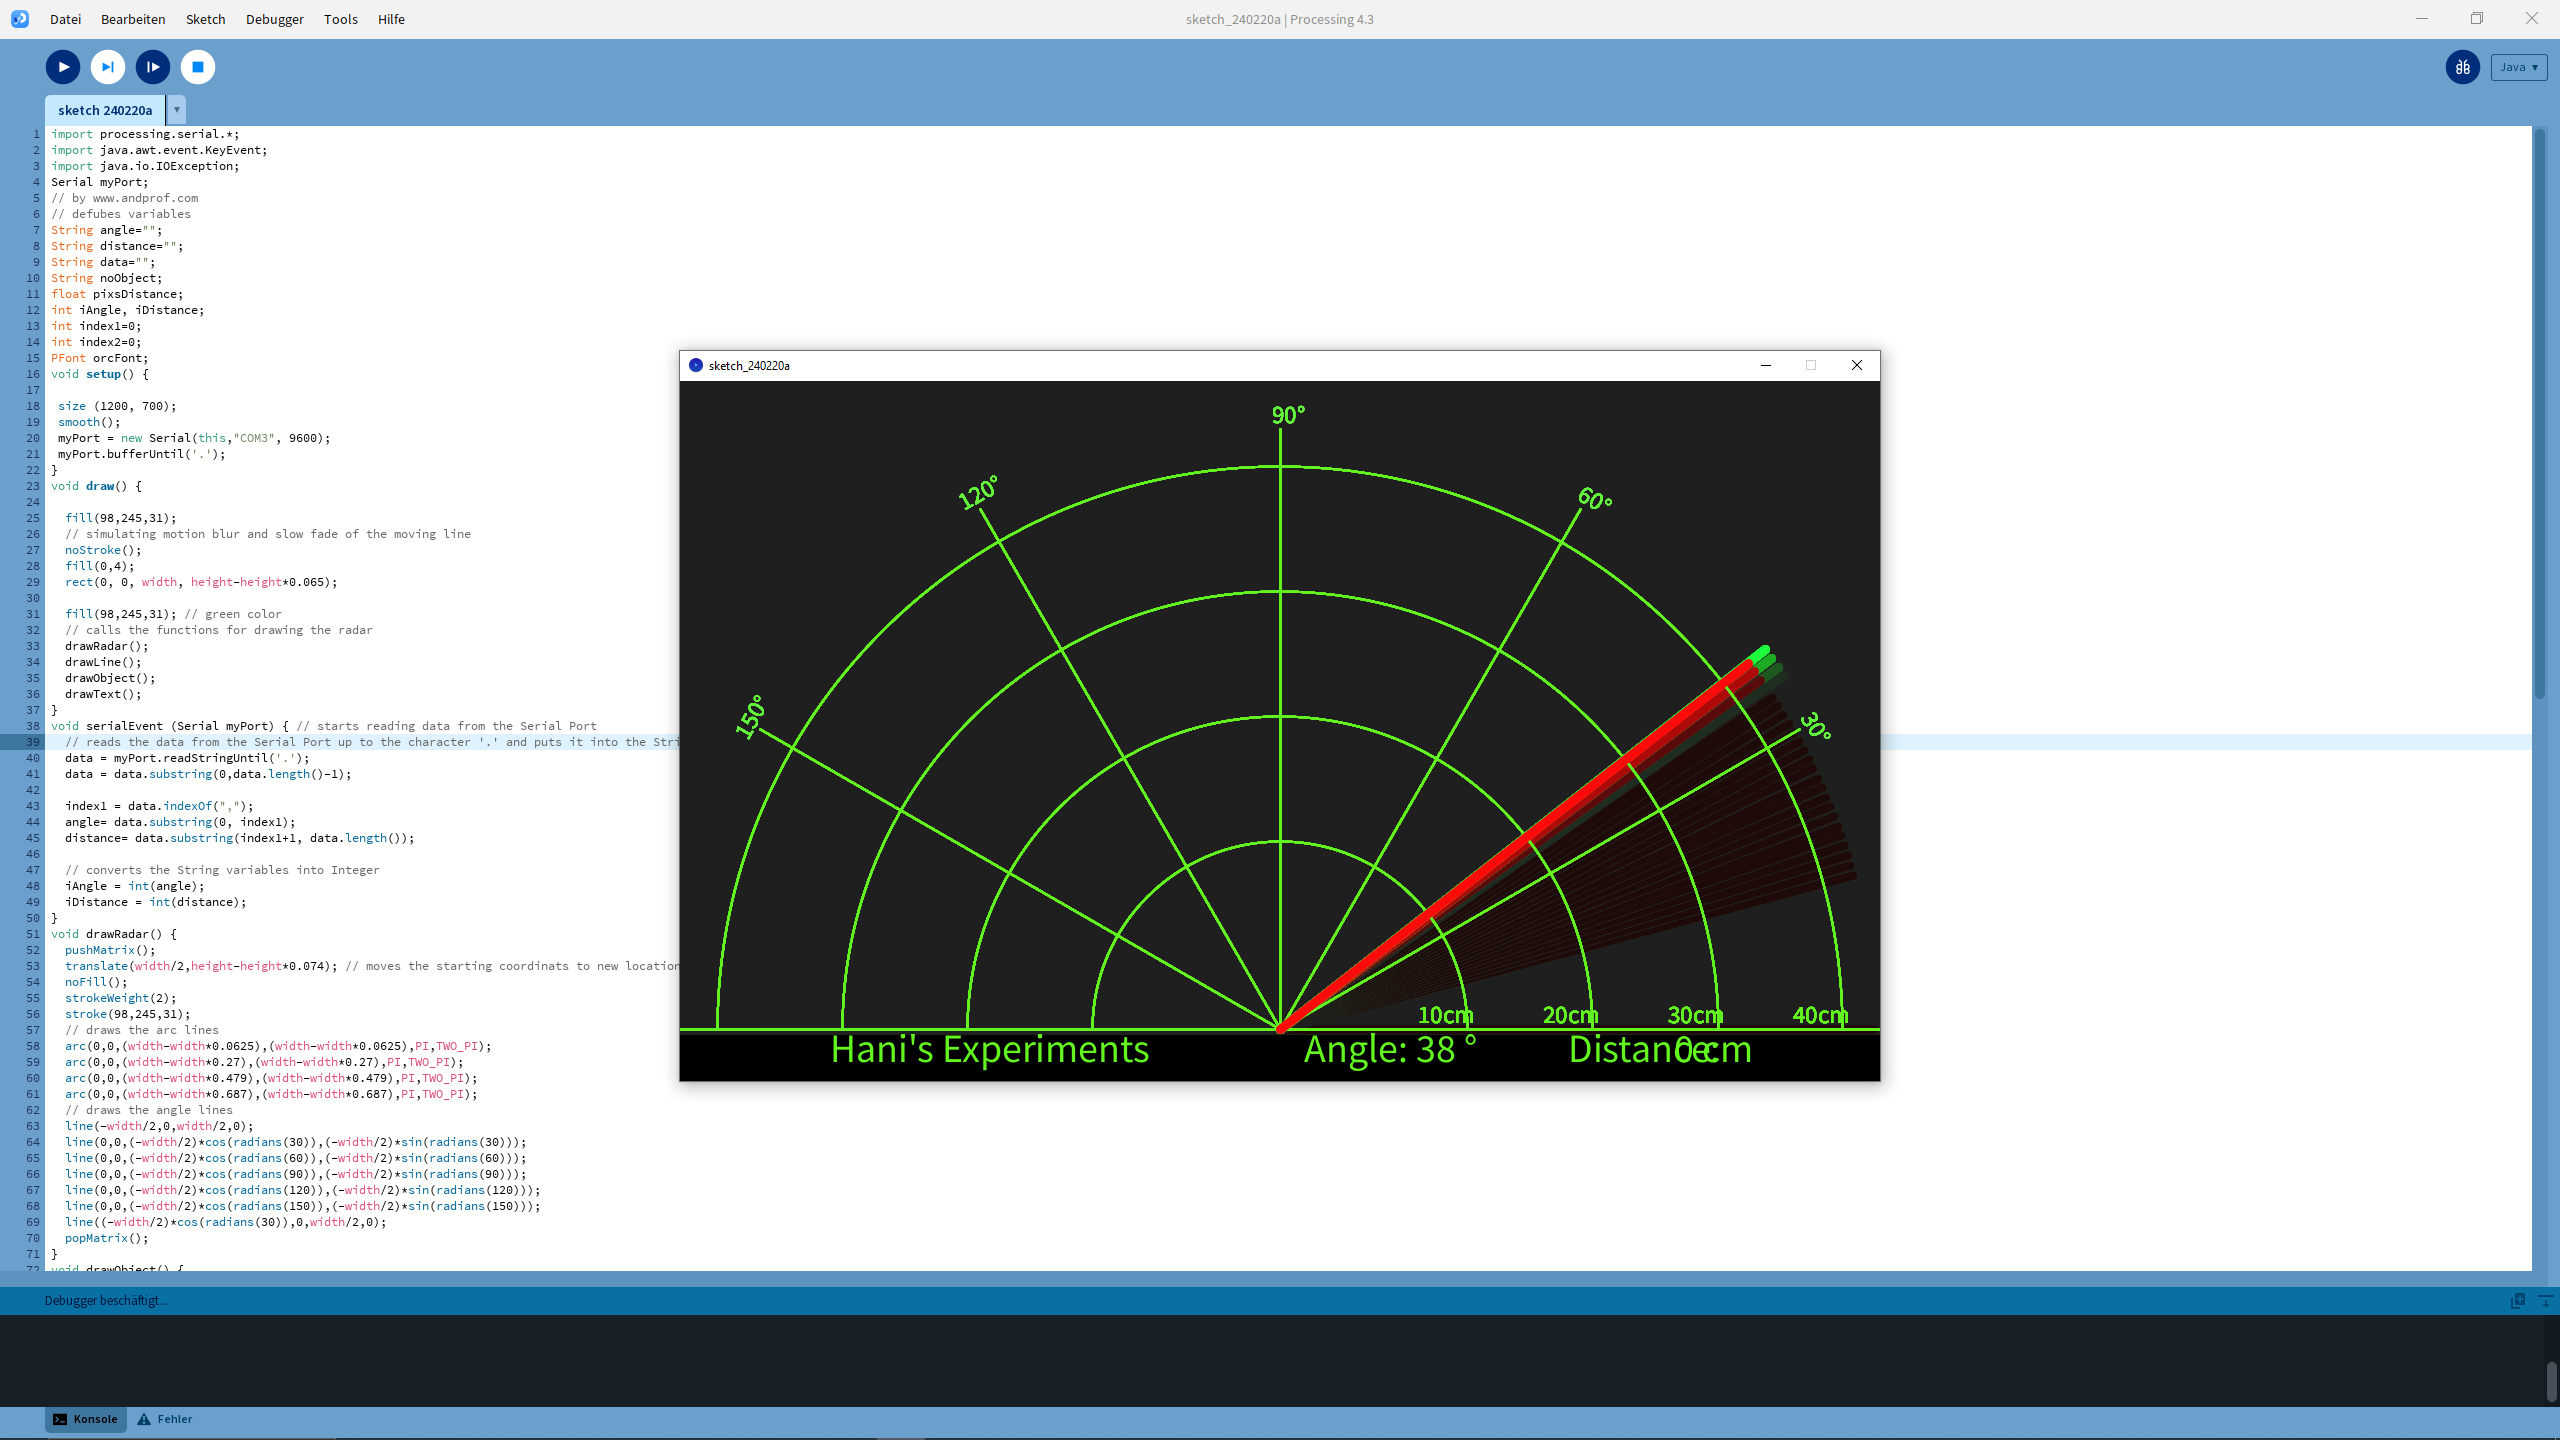This screenshot has width=2560, height=1440.
Task: Click the Run sketch play button
Action: pyautogui.click(x=62, y=67)
